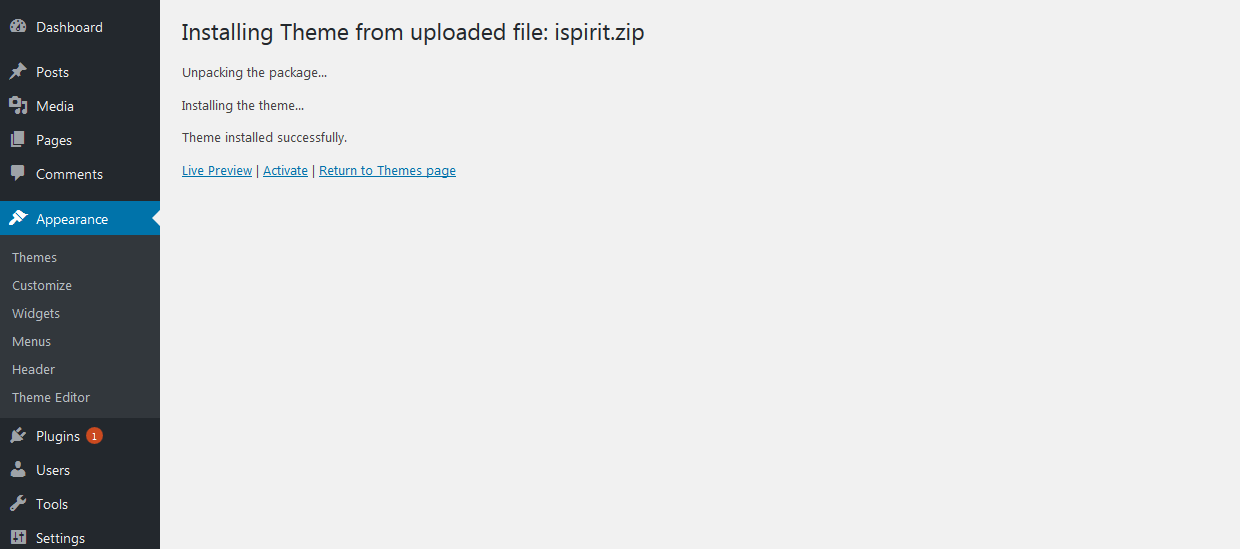Viewport: 1240px width, 549px height.
Task: Click the Settings sliders icon
Action: point(18,538)
